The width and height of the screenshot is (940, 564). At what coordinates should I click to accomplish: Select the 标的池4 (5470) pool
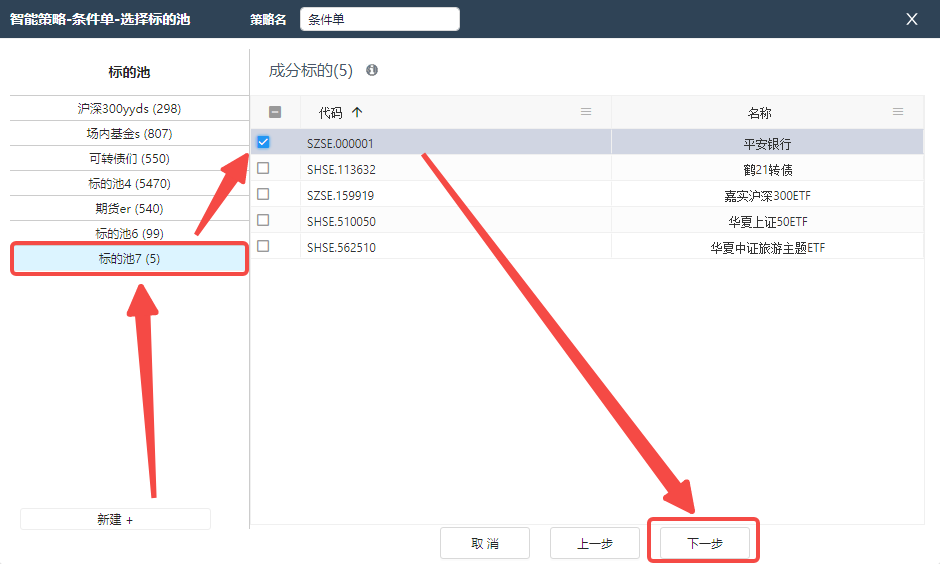click(129, 183)
